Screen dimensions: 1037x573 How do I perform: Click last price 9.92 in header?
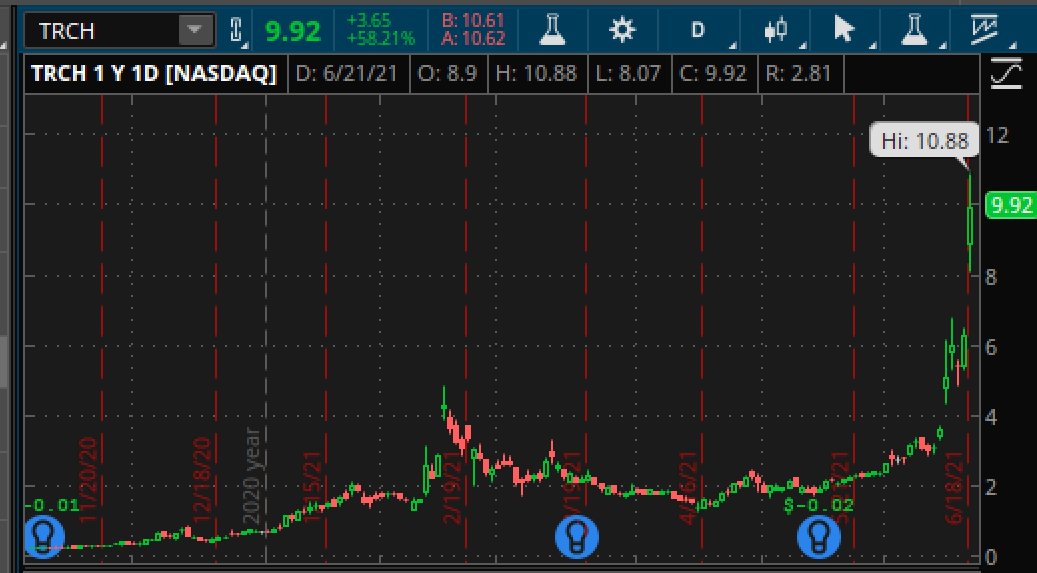pyautogui.click(x=292, y=31)
